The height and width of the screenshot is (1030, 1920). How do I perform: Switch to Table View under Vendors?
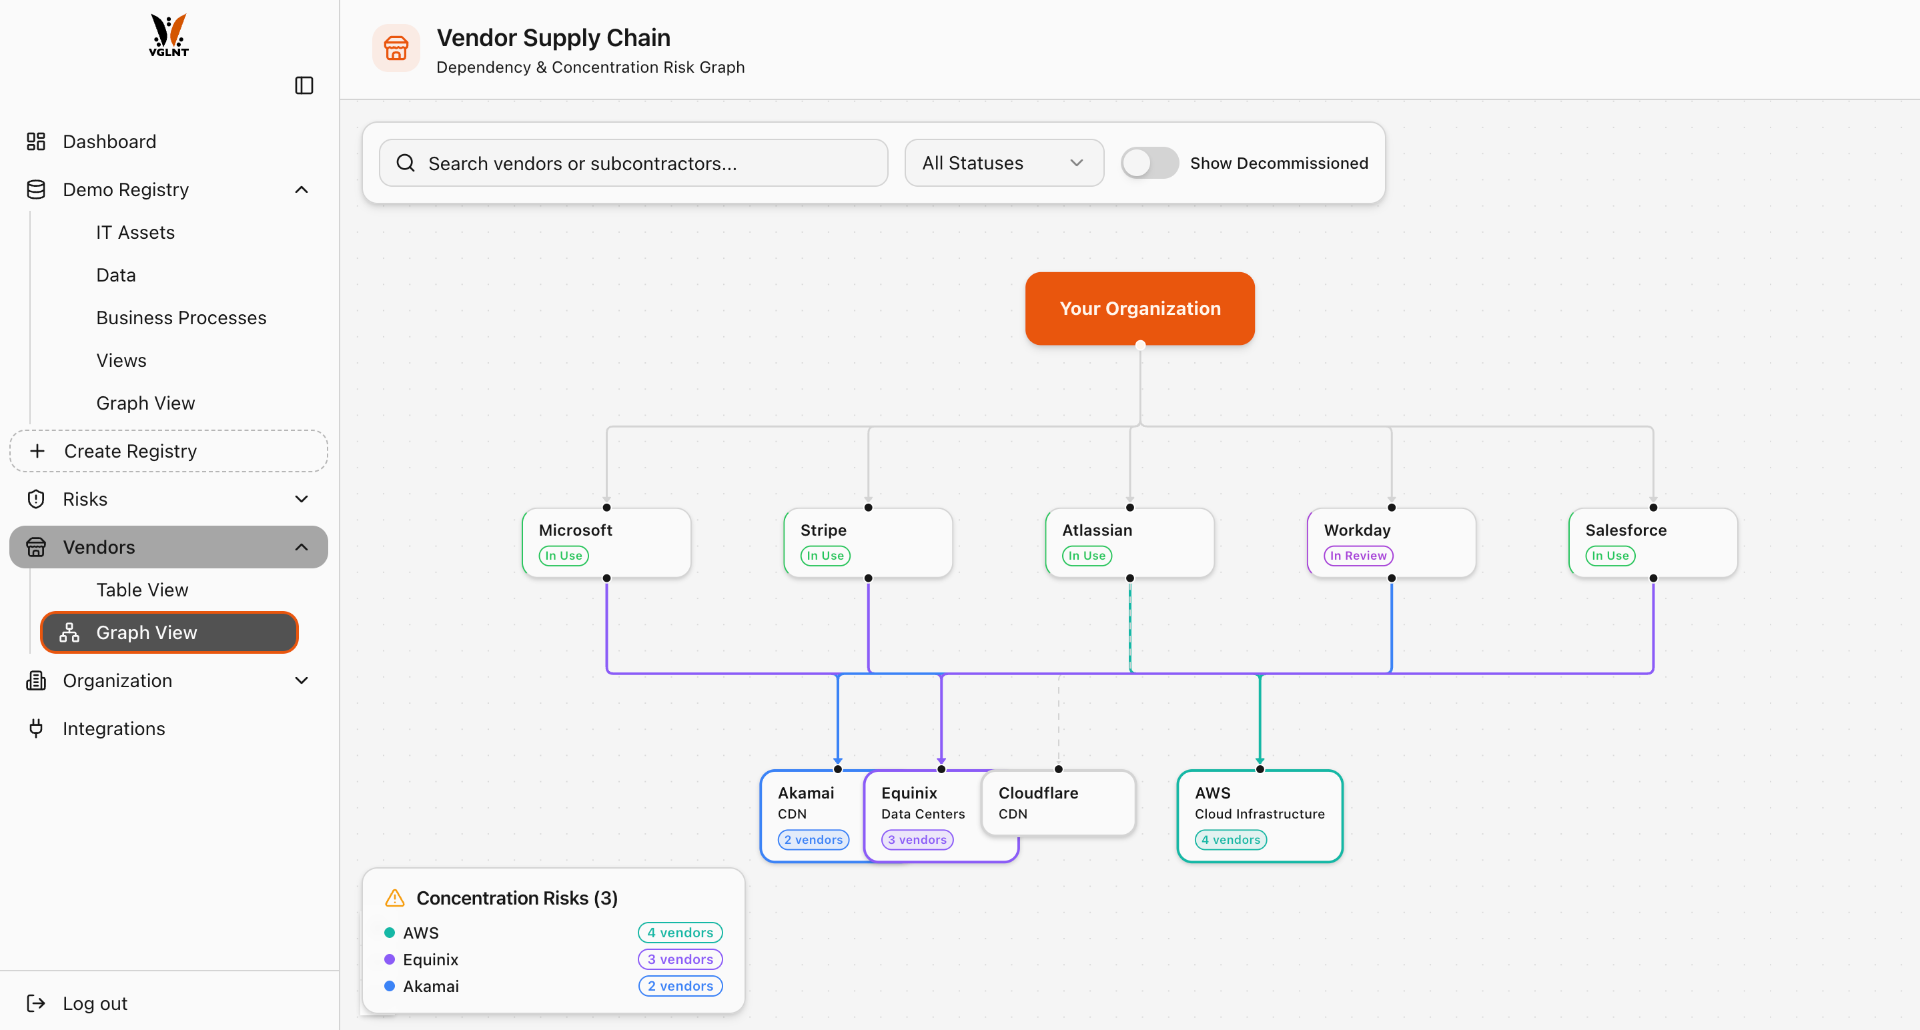(142, 589)
